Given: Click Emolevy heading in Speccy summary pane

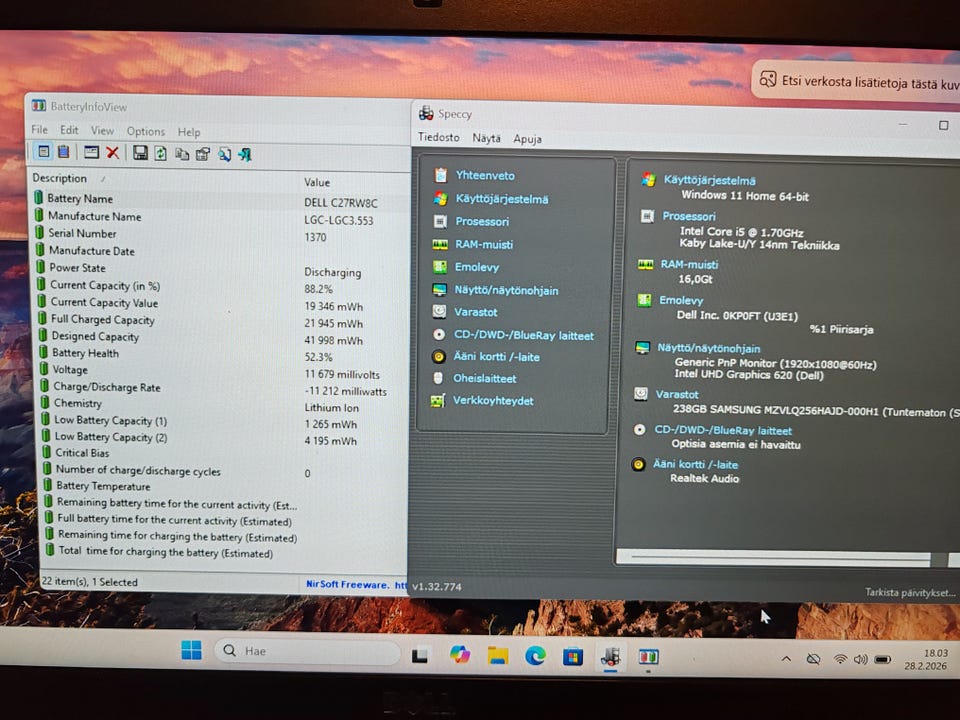Looking at the screenshot, I should pos(681,301).
